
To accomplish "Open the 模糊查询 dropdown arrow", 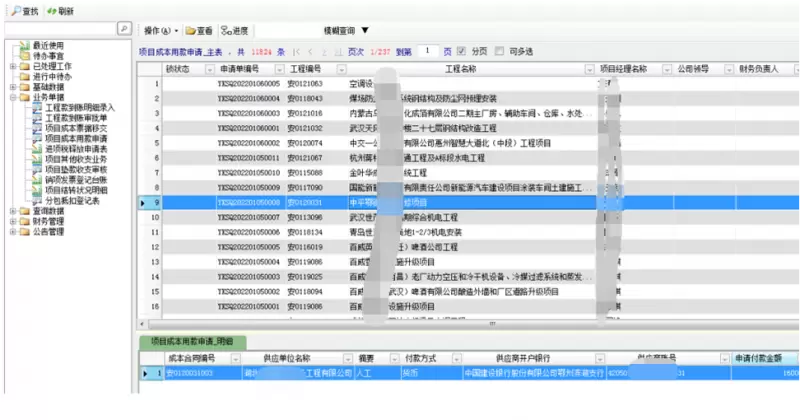I will (364, 30).
